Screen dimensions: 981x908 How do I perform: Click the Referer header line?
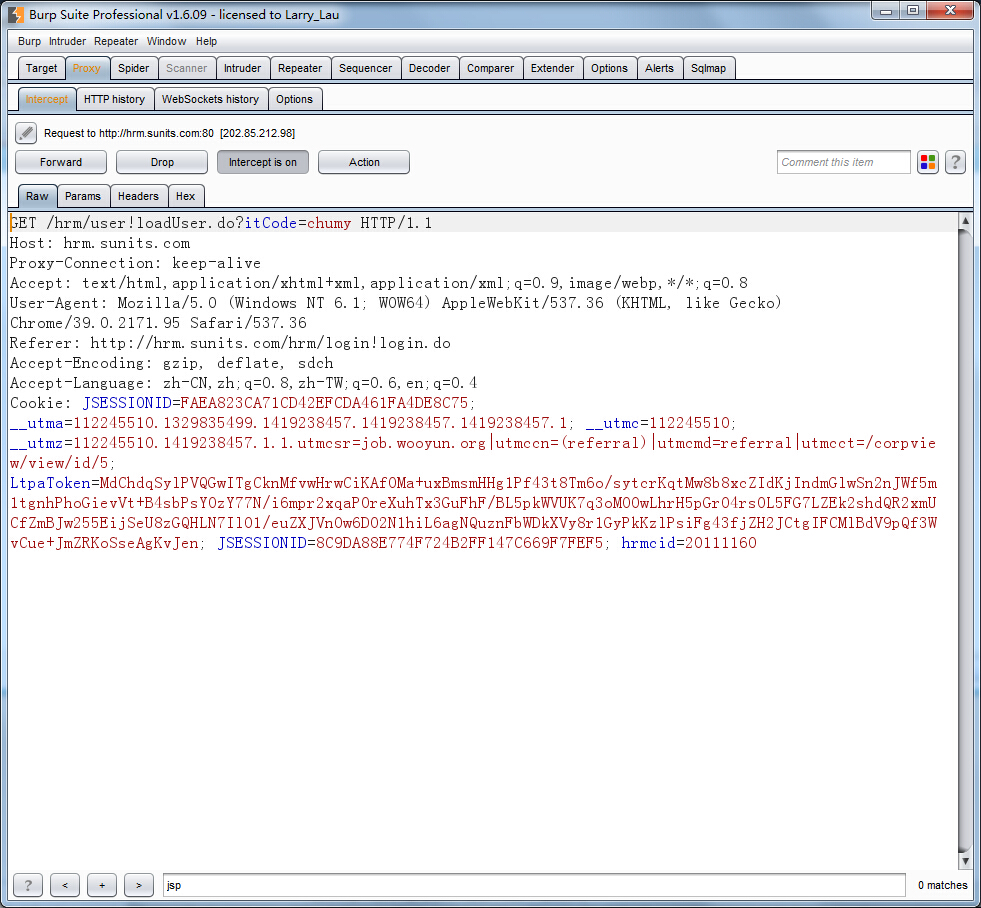pos(230,343)
